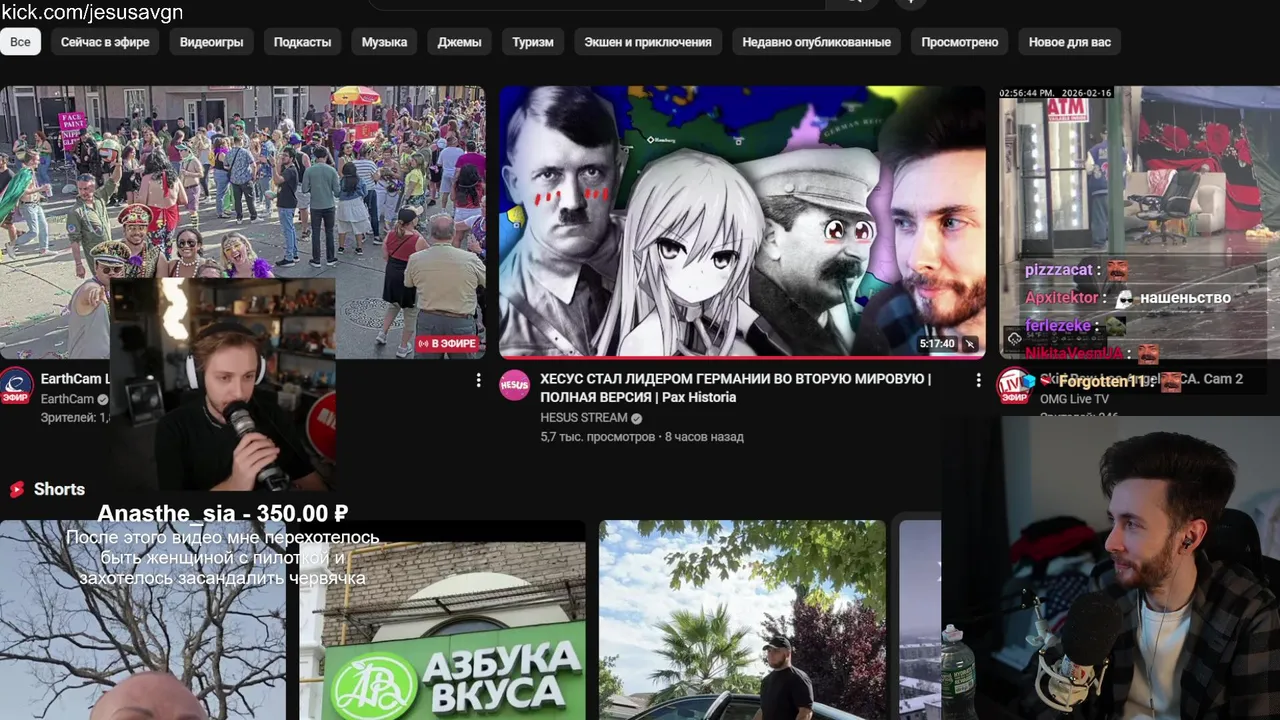The height and width of the screenshot is (720, 1280).
Task: Click the Shorts logo icon
Action: 17,489
